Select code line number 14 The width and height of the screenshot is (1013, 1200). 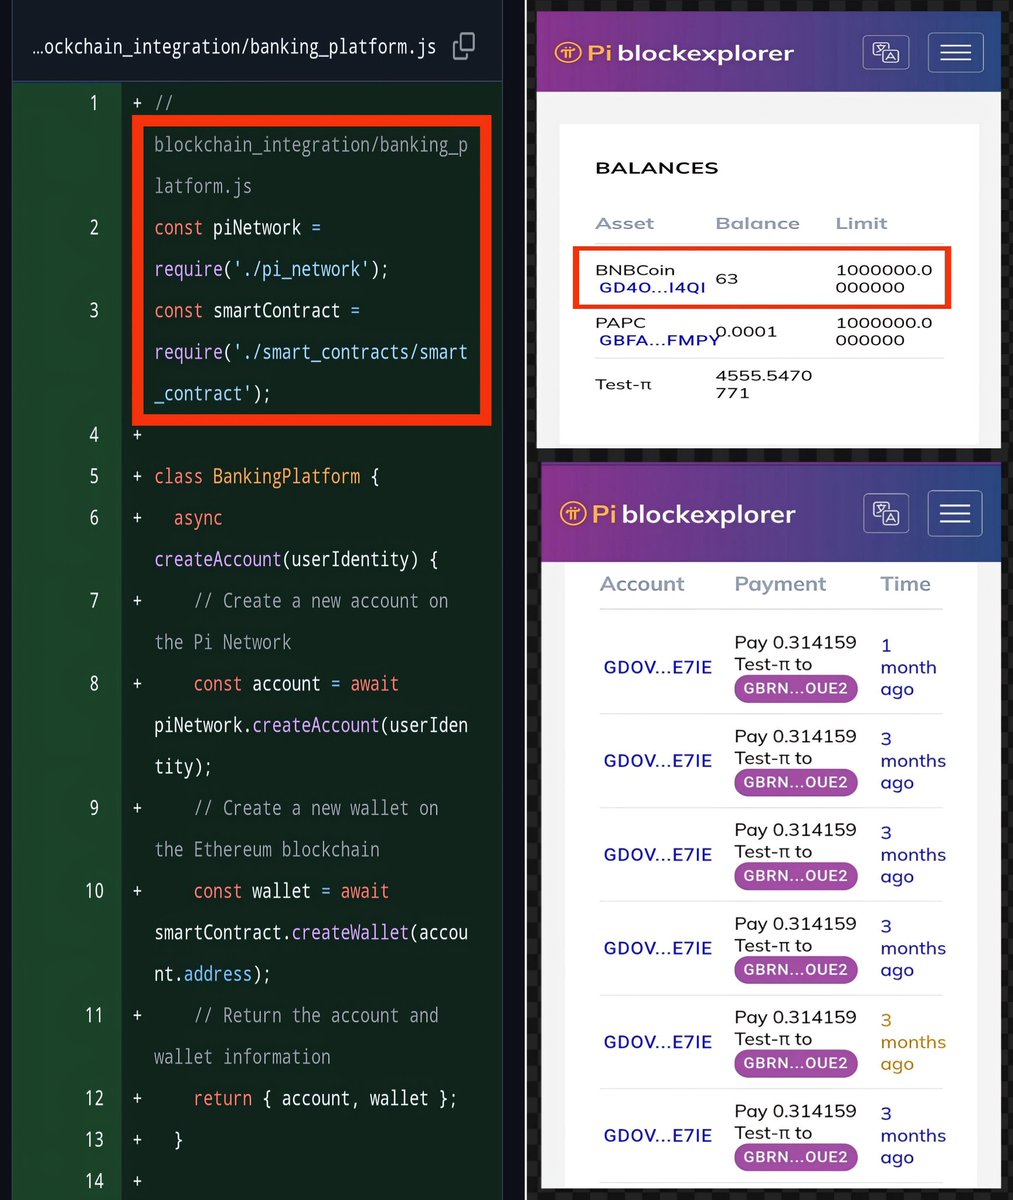[x=94, y=1182]
